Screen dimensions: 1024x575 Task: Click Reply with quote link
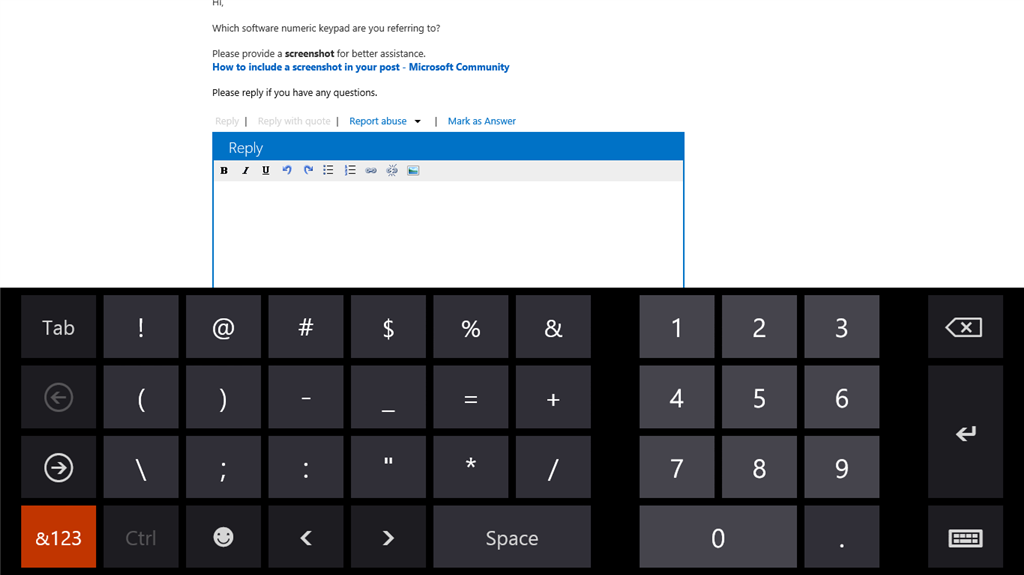[x=294, y=121]
